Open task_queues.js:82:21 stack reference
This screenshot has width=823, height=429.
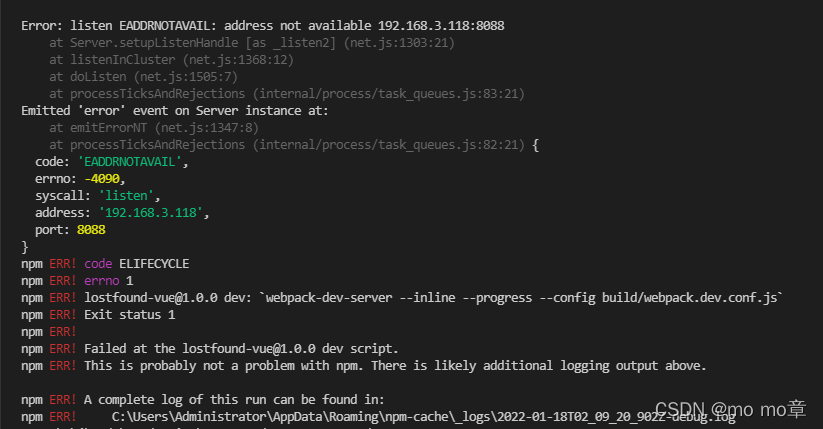[389, 144]
